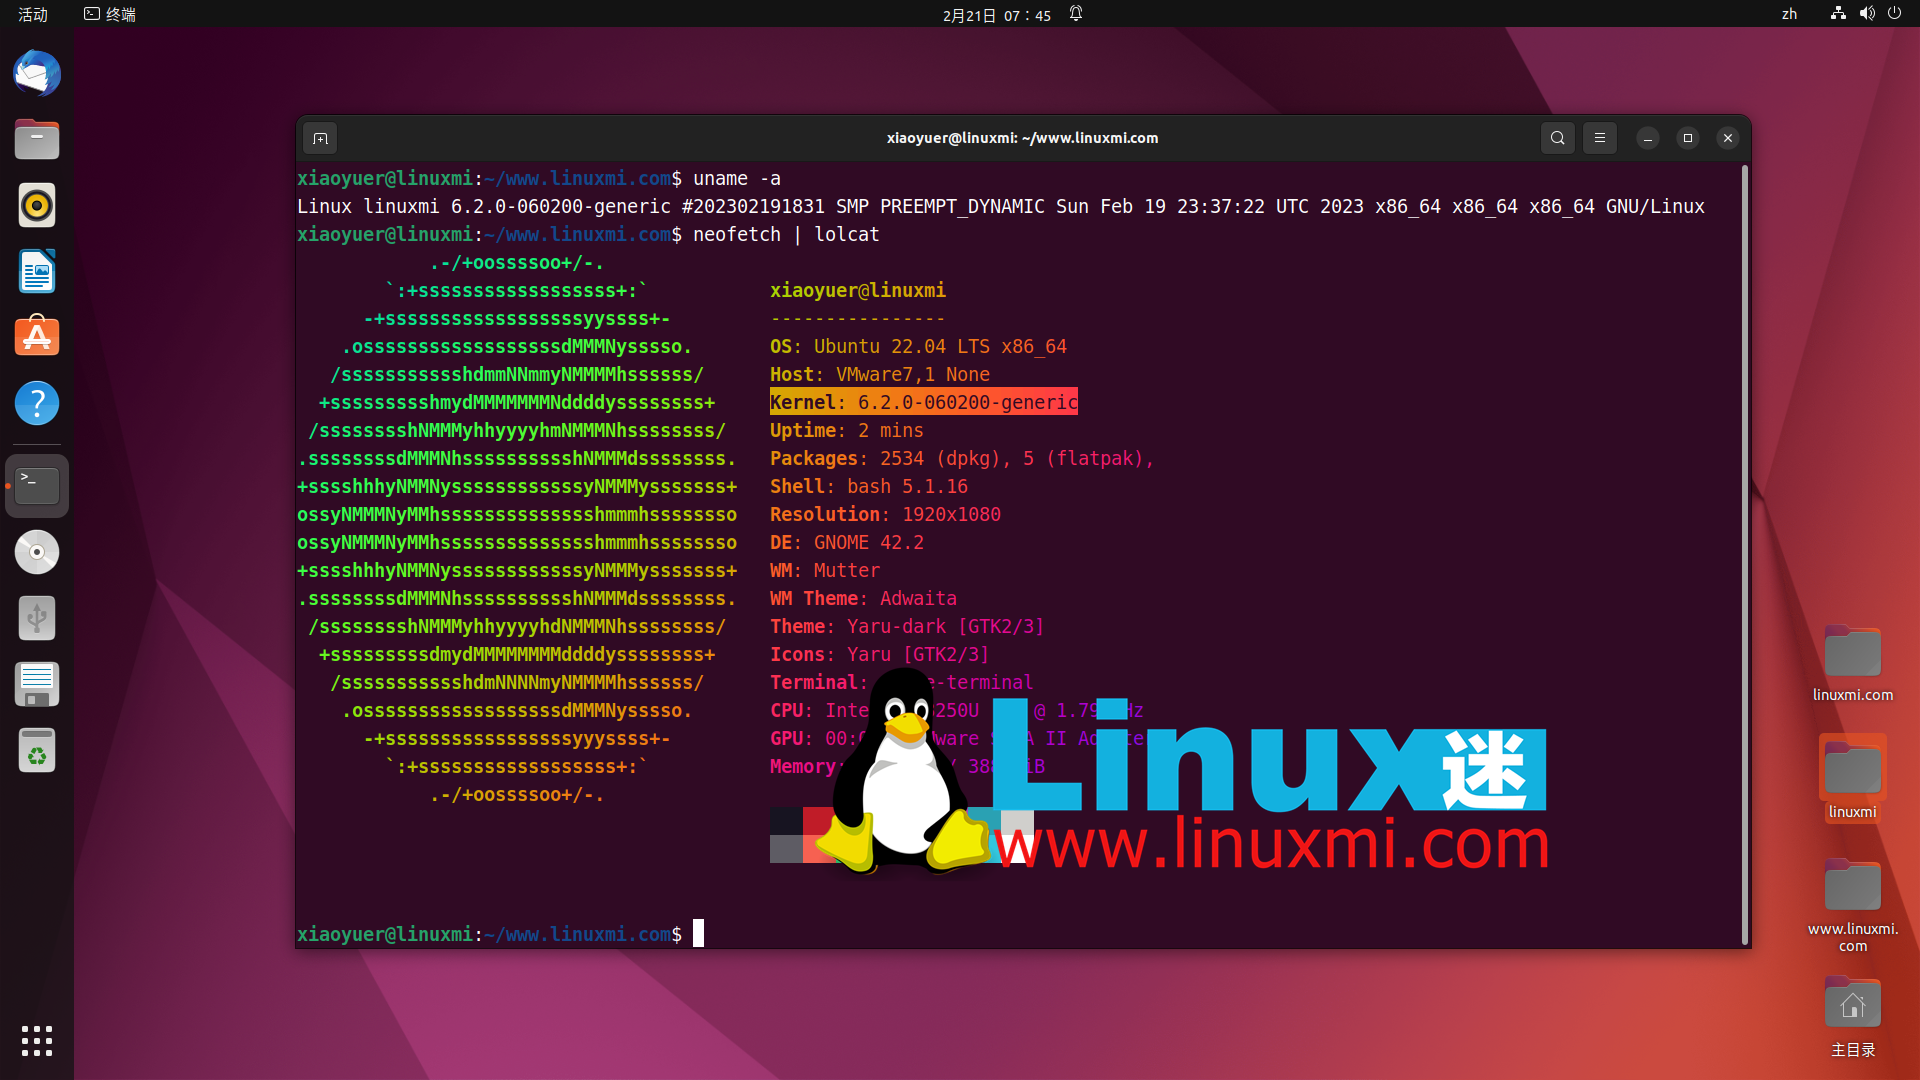Open the Thunderbird mail icon in the dock
The height and width of the screenshot is (1080, 1920).
tap(36, 73)
